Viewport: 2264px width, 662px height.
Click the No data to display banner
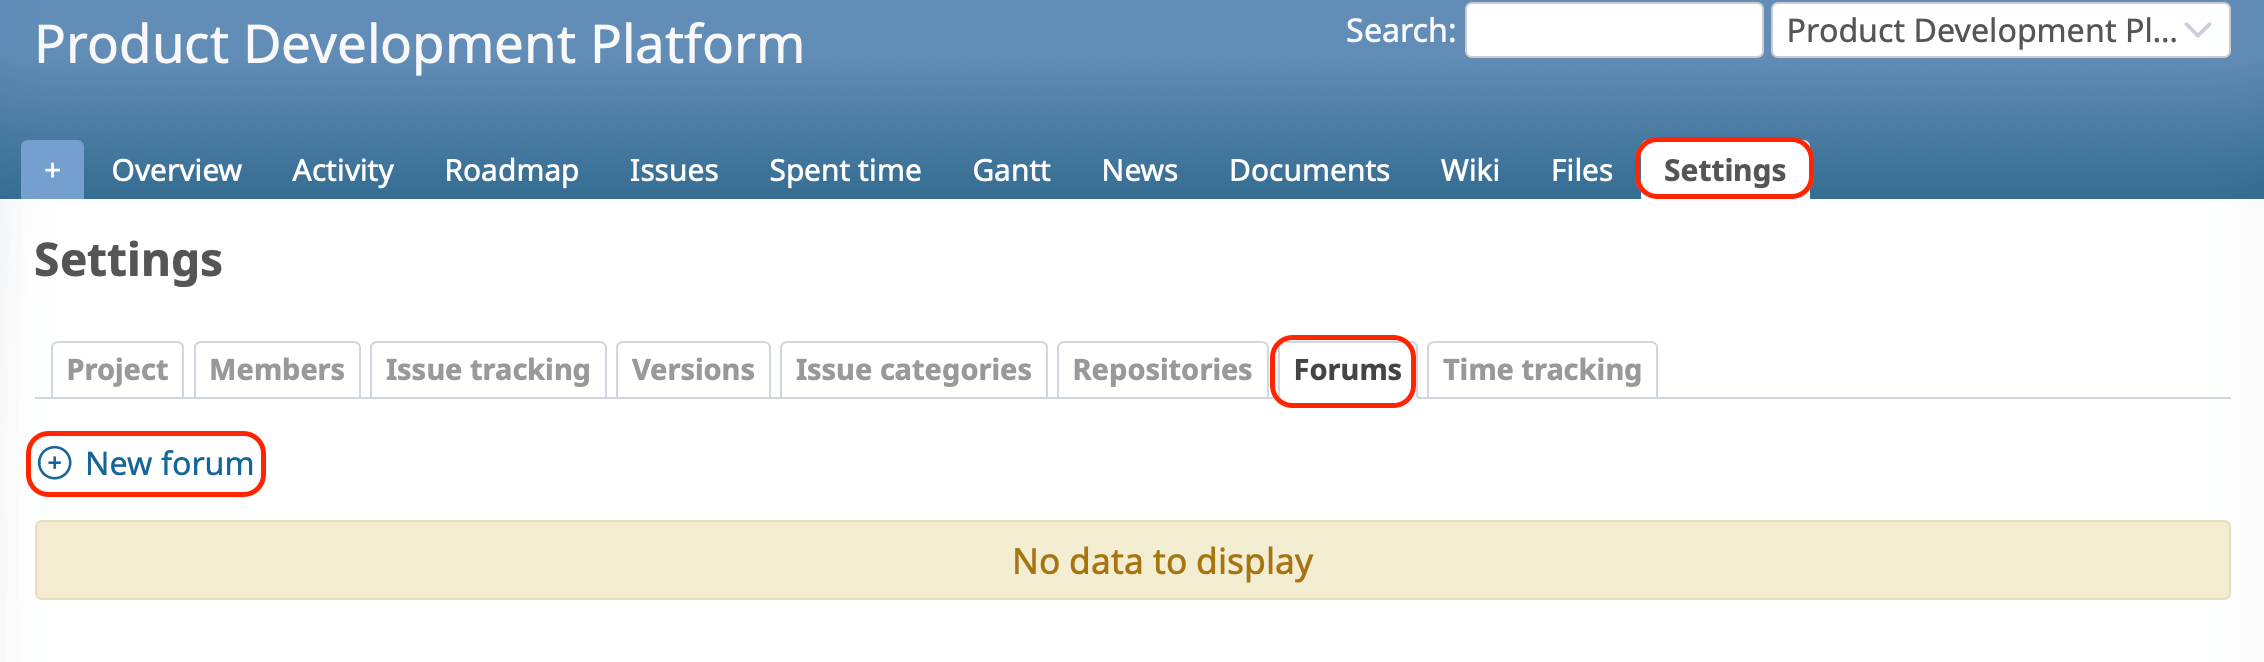point(1161,560)
